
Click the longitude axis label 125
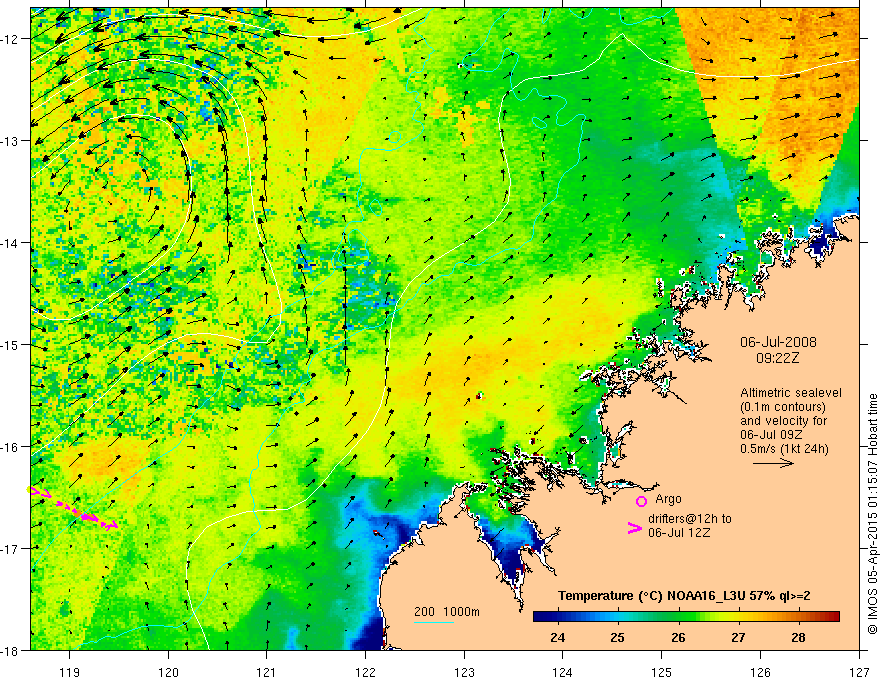point(662,672)
